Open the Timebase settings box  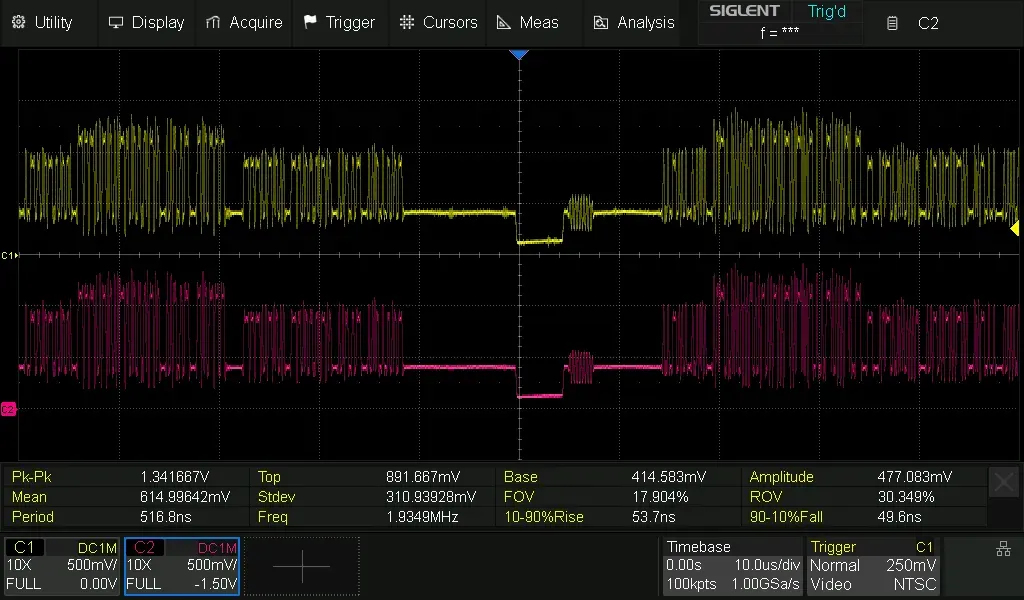click(732, 566)
